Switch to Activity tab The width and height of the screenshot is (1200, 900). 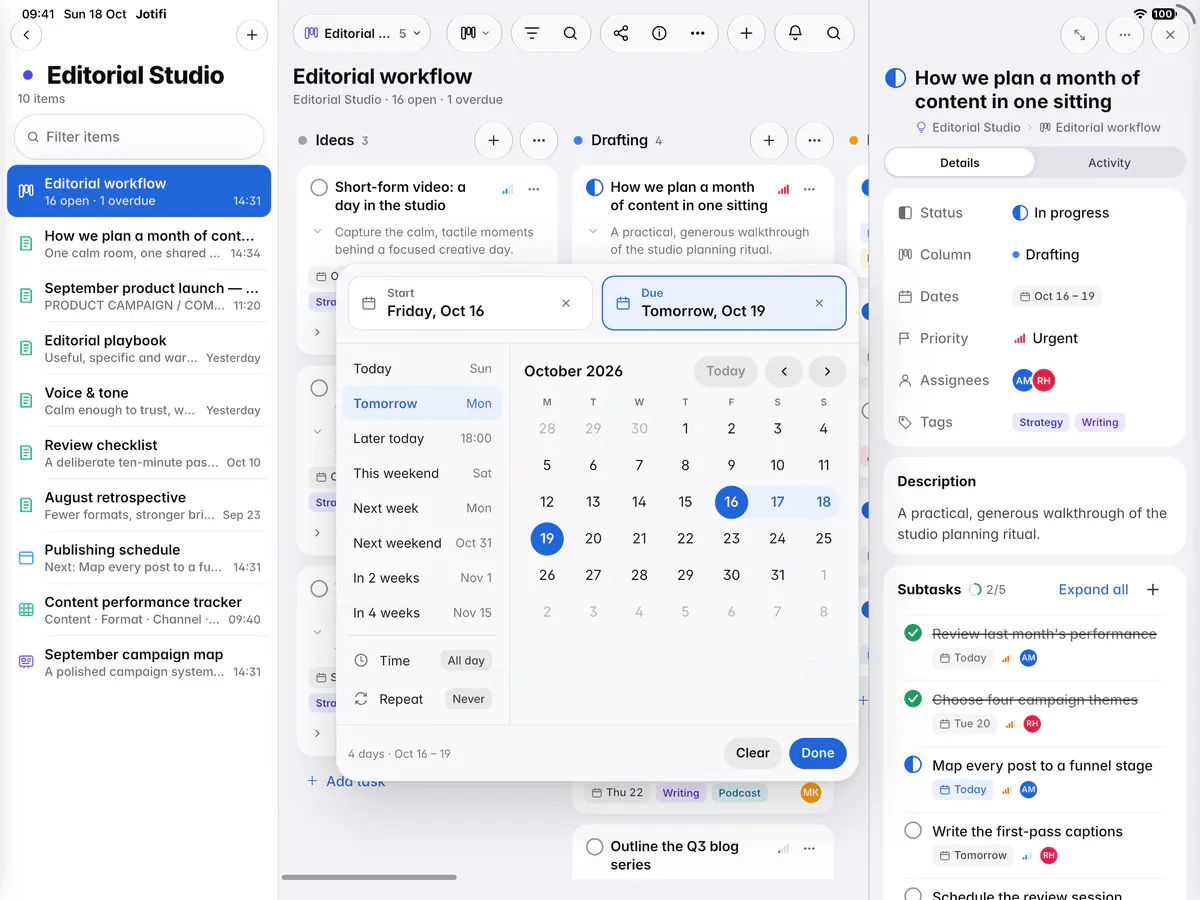click(x=1109, y=163)
